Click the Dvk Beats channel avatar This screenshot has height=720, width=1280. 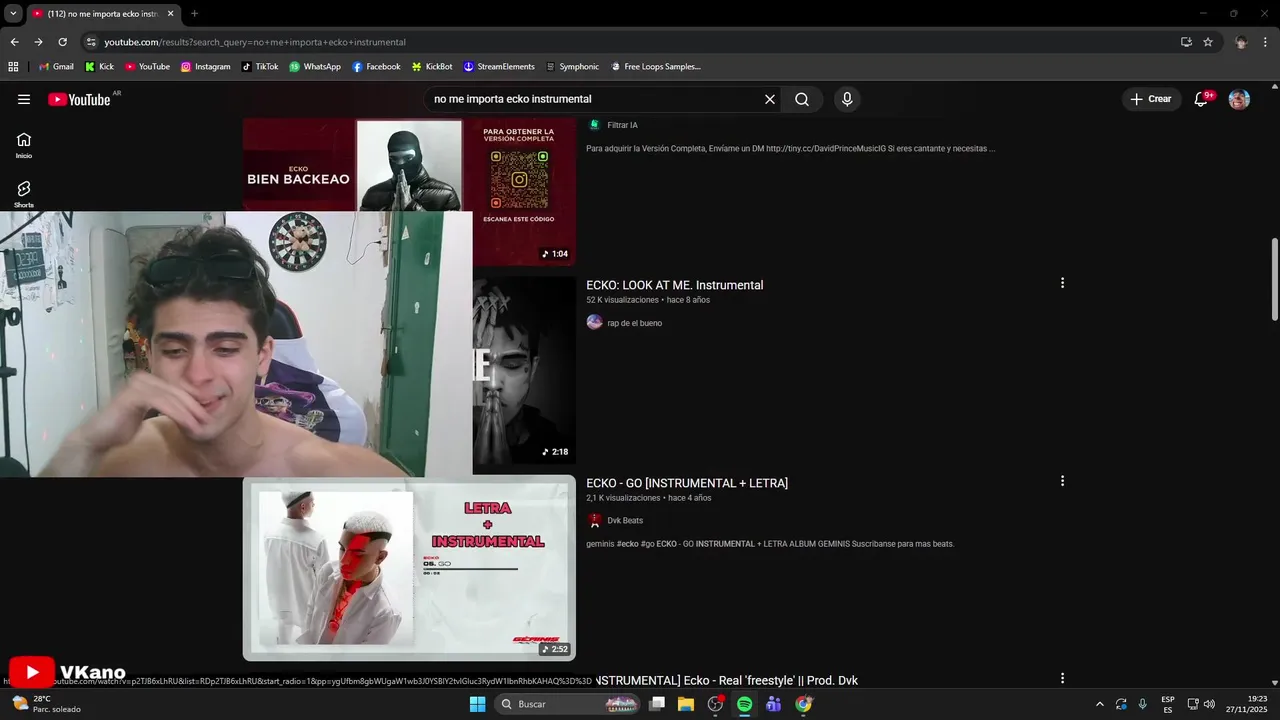coord(594,520)
